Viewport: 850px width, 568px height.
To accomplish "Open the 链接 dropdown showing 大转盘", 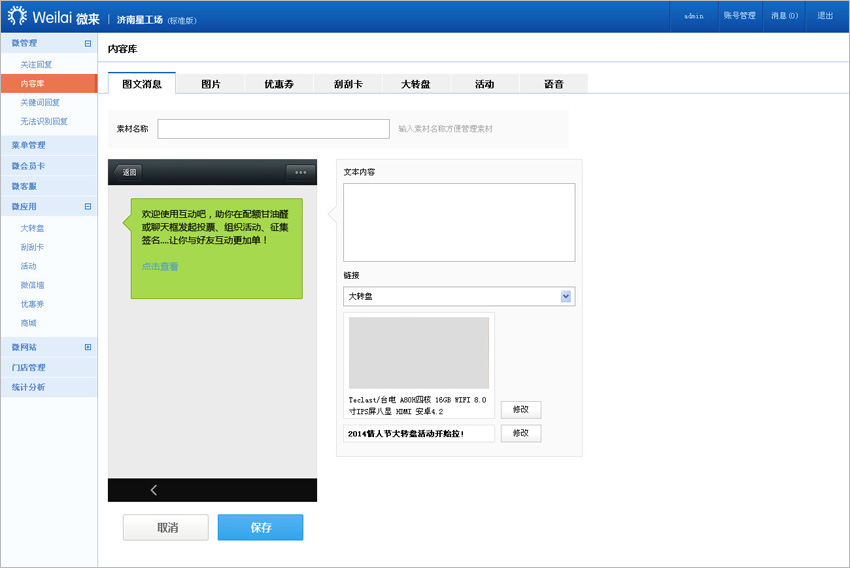I will 458,297.
